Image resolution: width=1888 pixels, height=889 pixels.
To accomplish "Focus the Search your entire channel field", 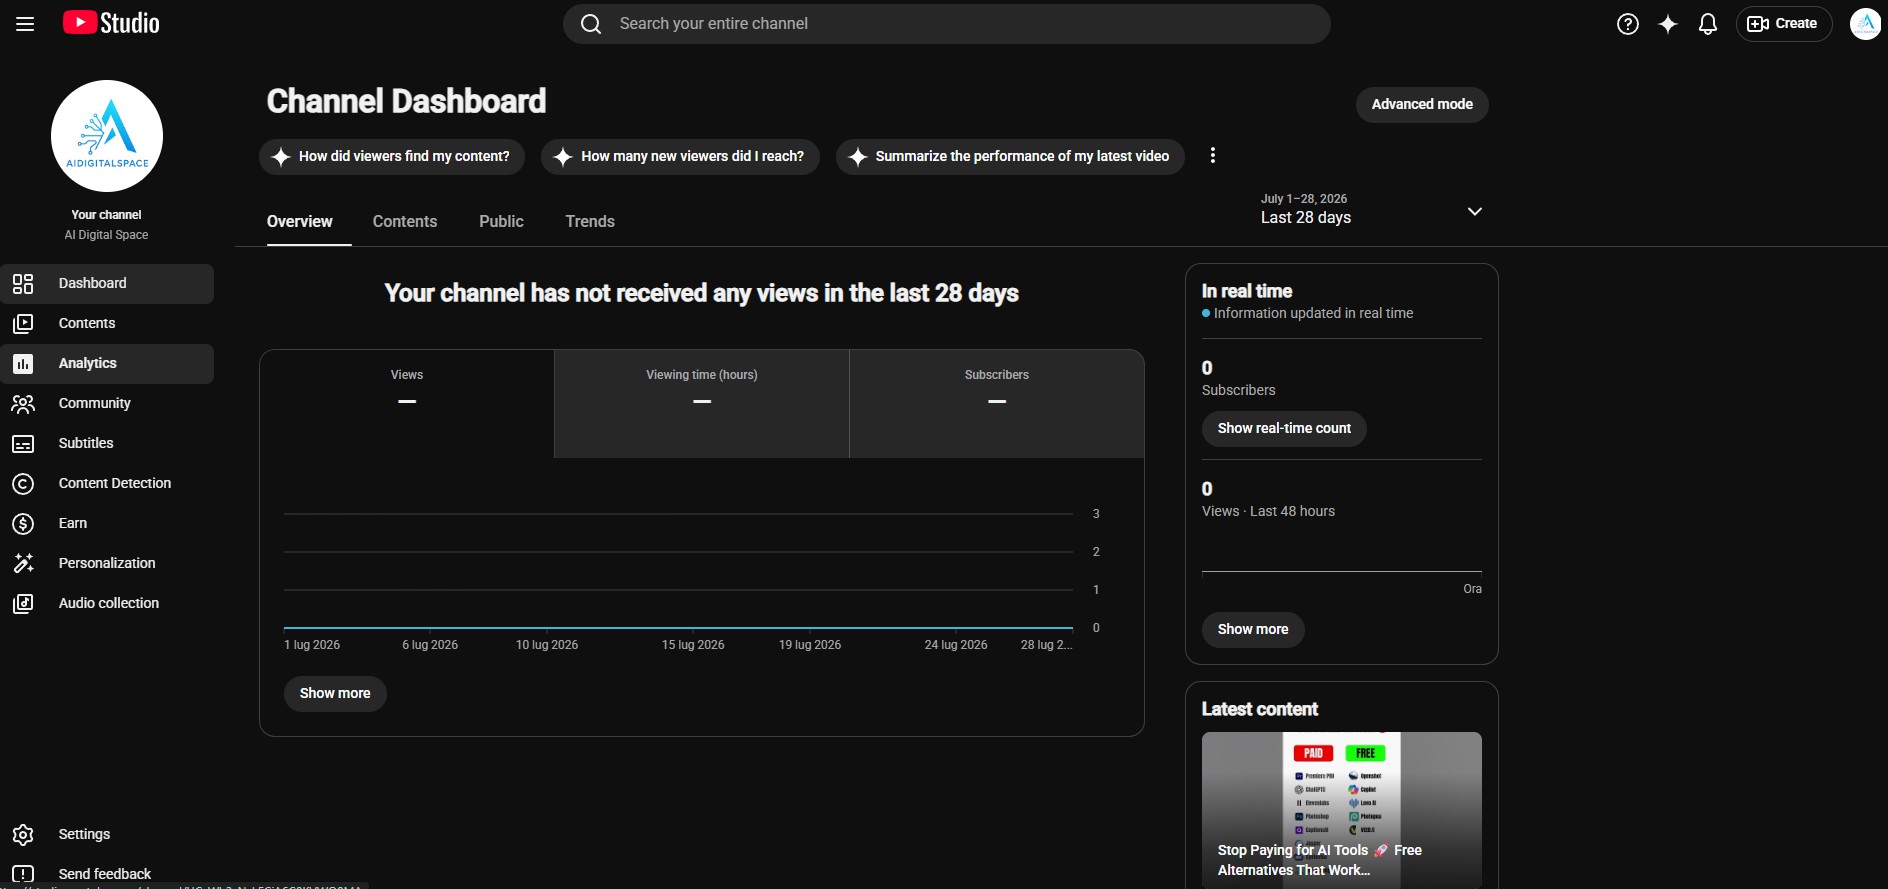I will [x=946, y=24].
